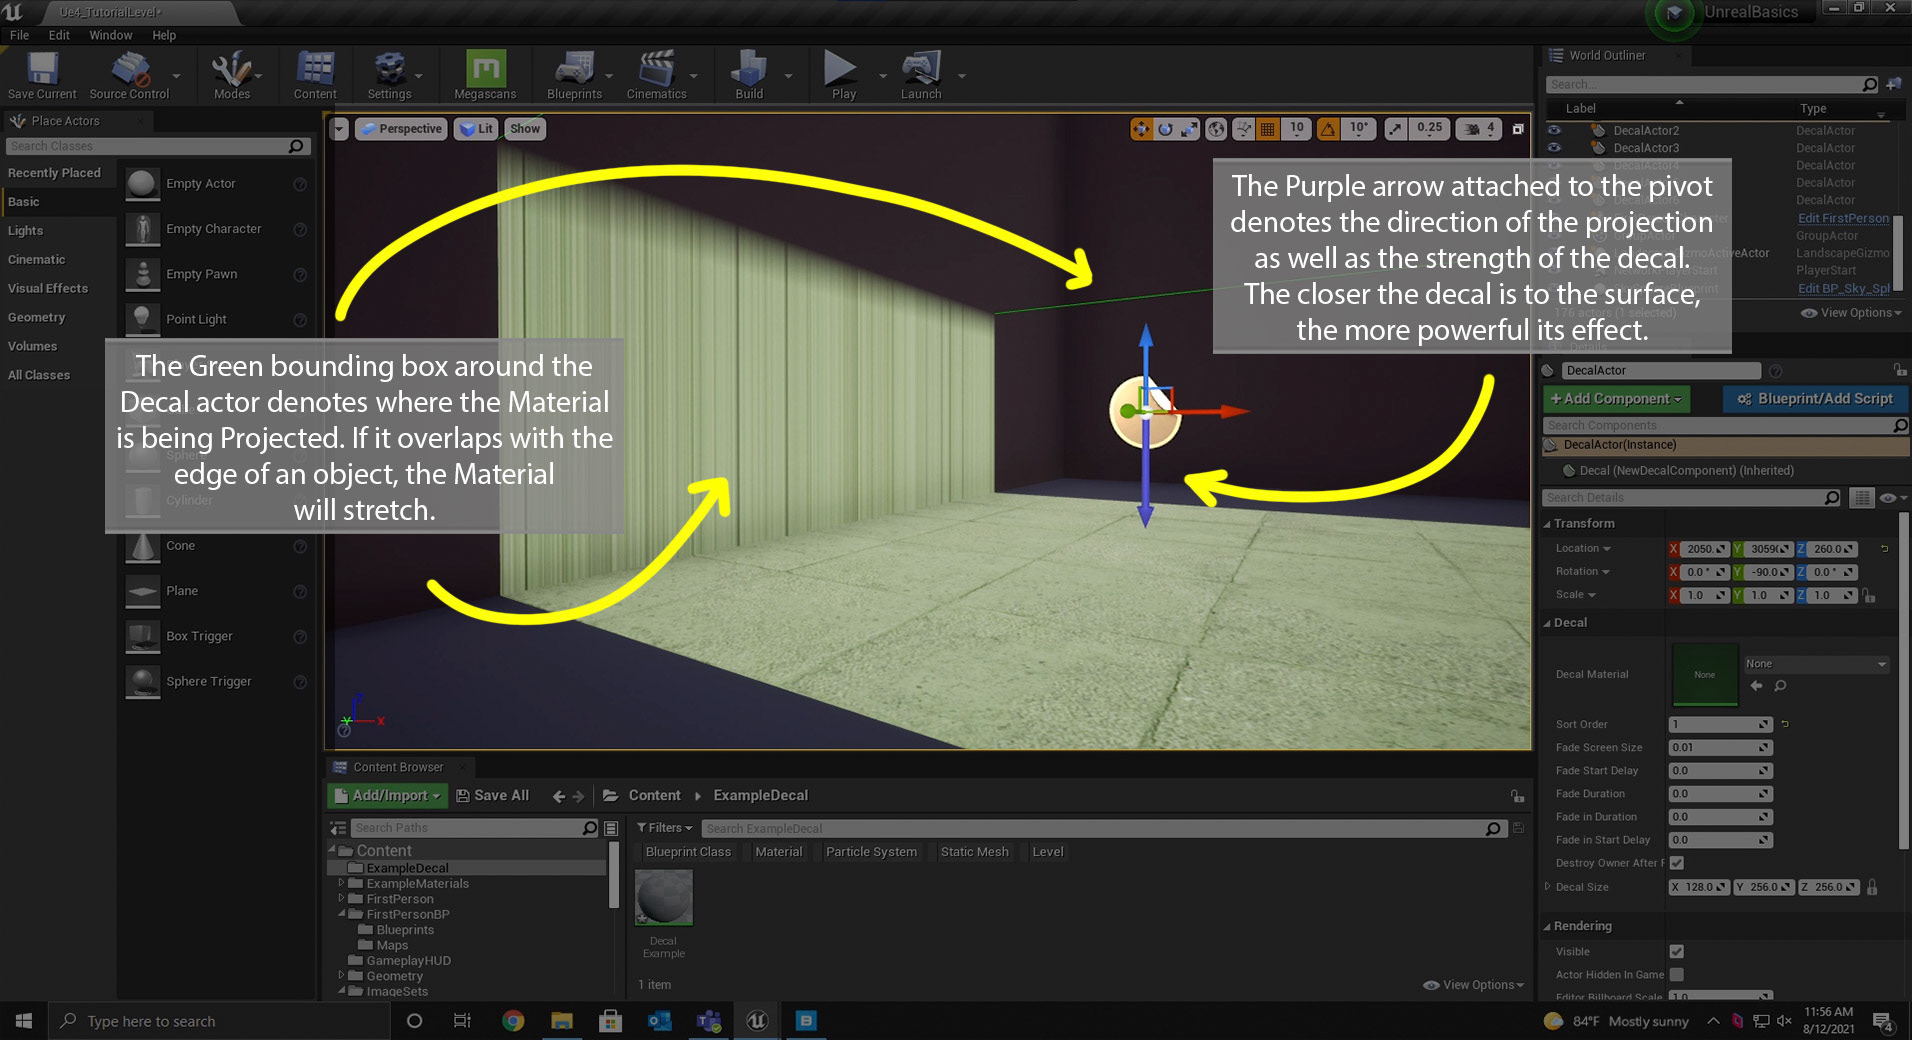The height and width of the screenshot is (1040, 1912).
Task: Open the viewport options arrow menu
Action: [x=339, y=129]
